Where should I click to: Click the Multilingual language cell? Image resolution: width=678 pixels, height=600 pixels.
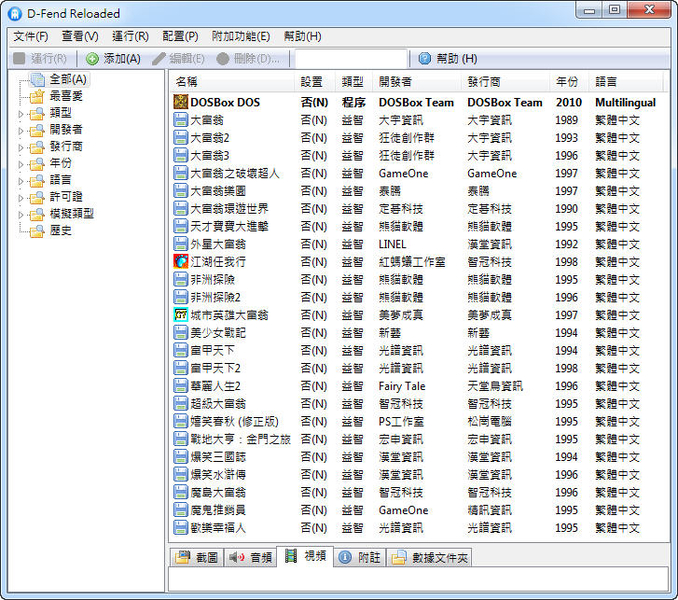(x=626, y=102)
